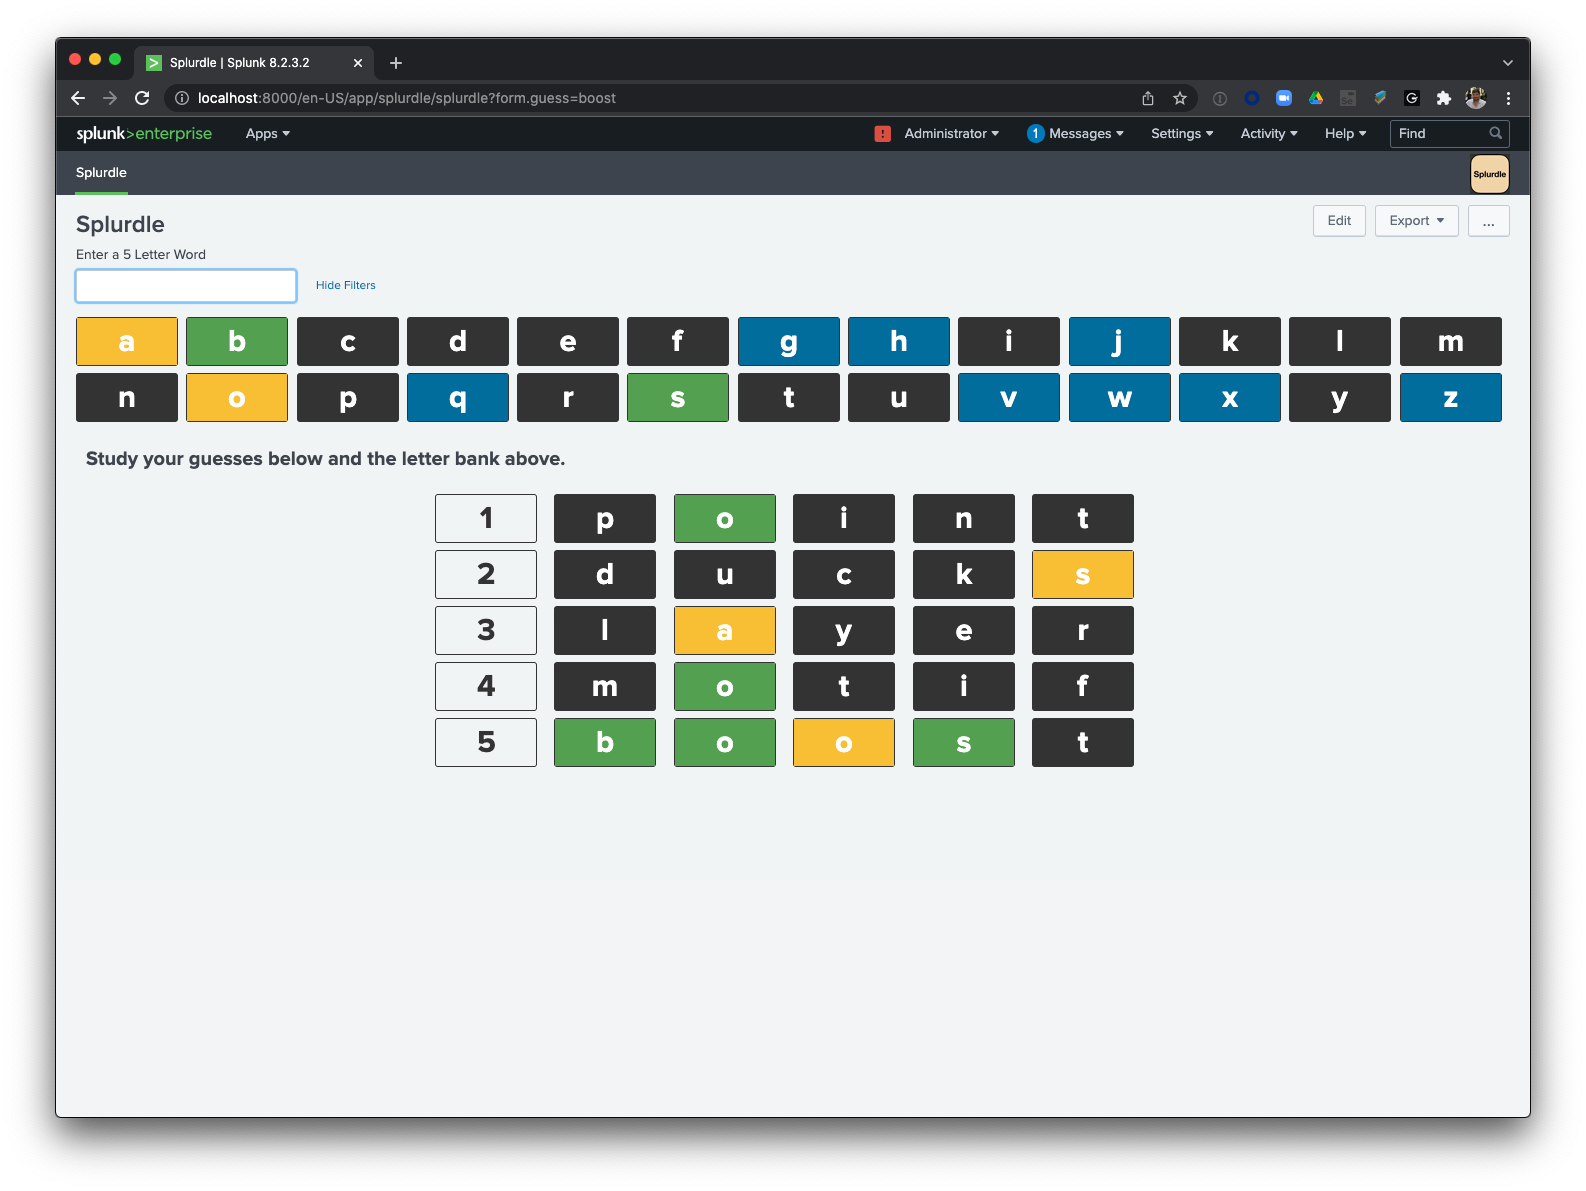Click the blue letter x tile
Viewport: 1586px width, 1191px height.
(1230, 398)
